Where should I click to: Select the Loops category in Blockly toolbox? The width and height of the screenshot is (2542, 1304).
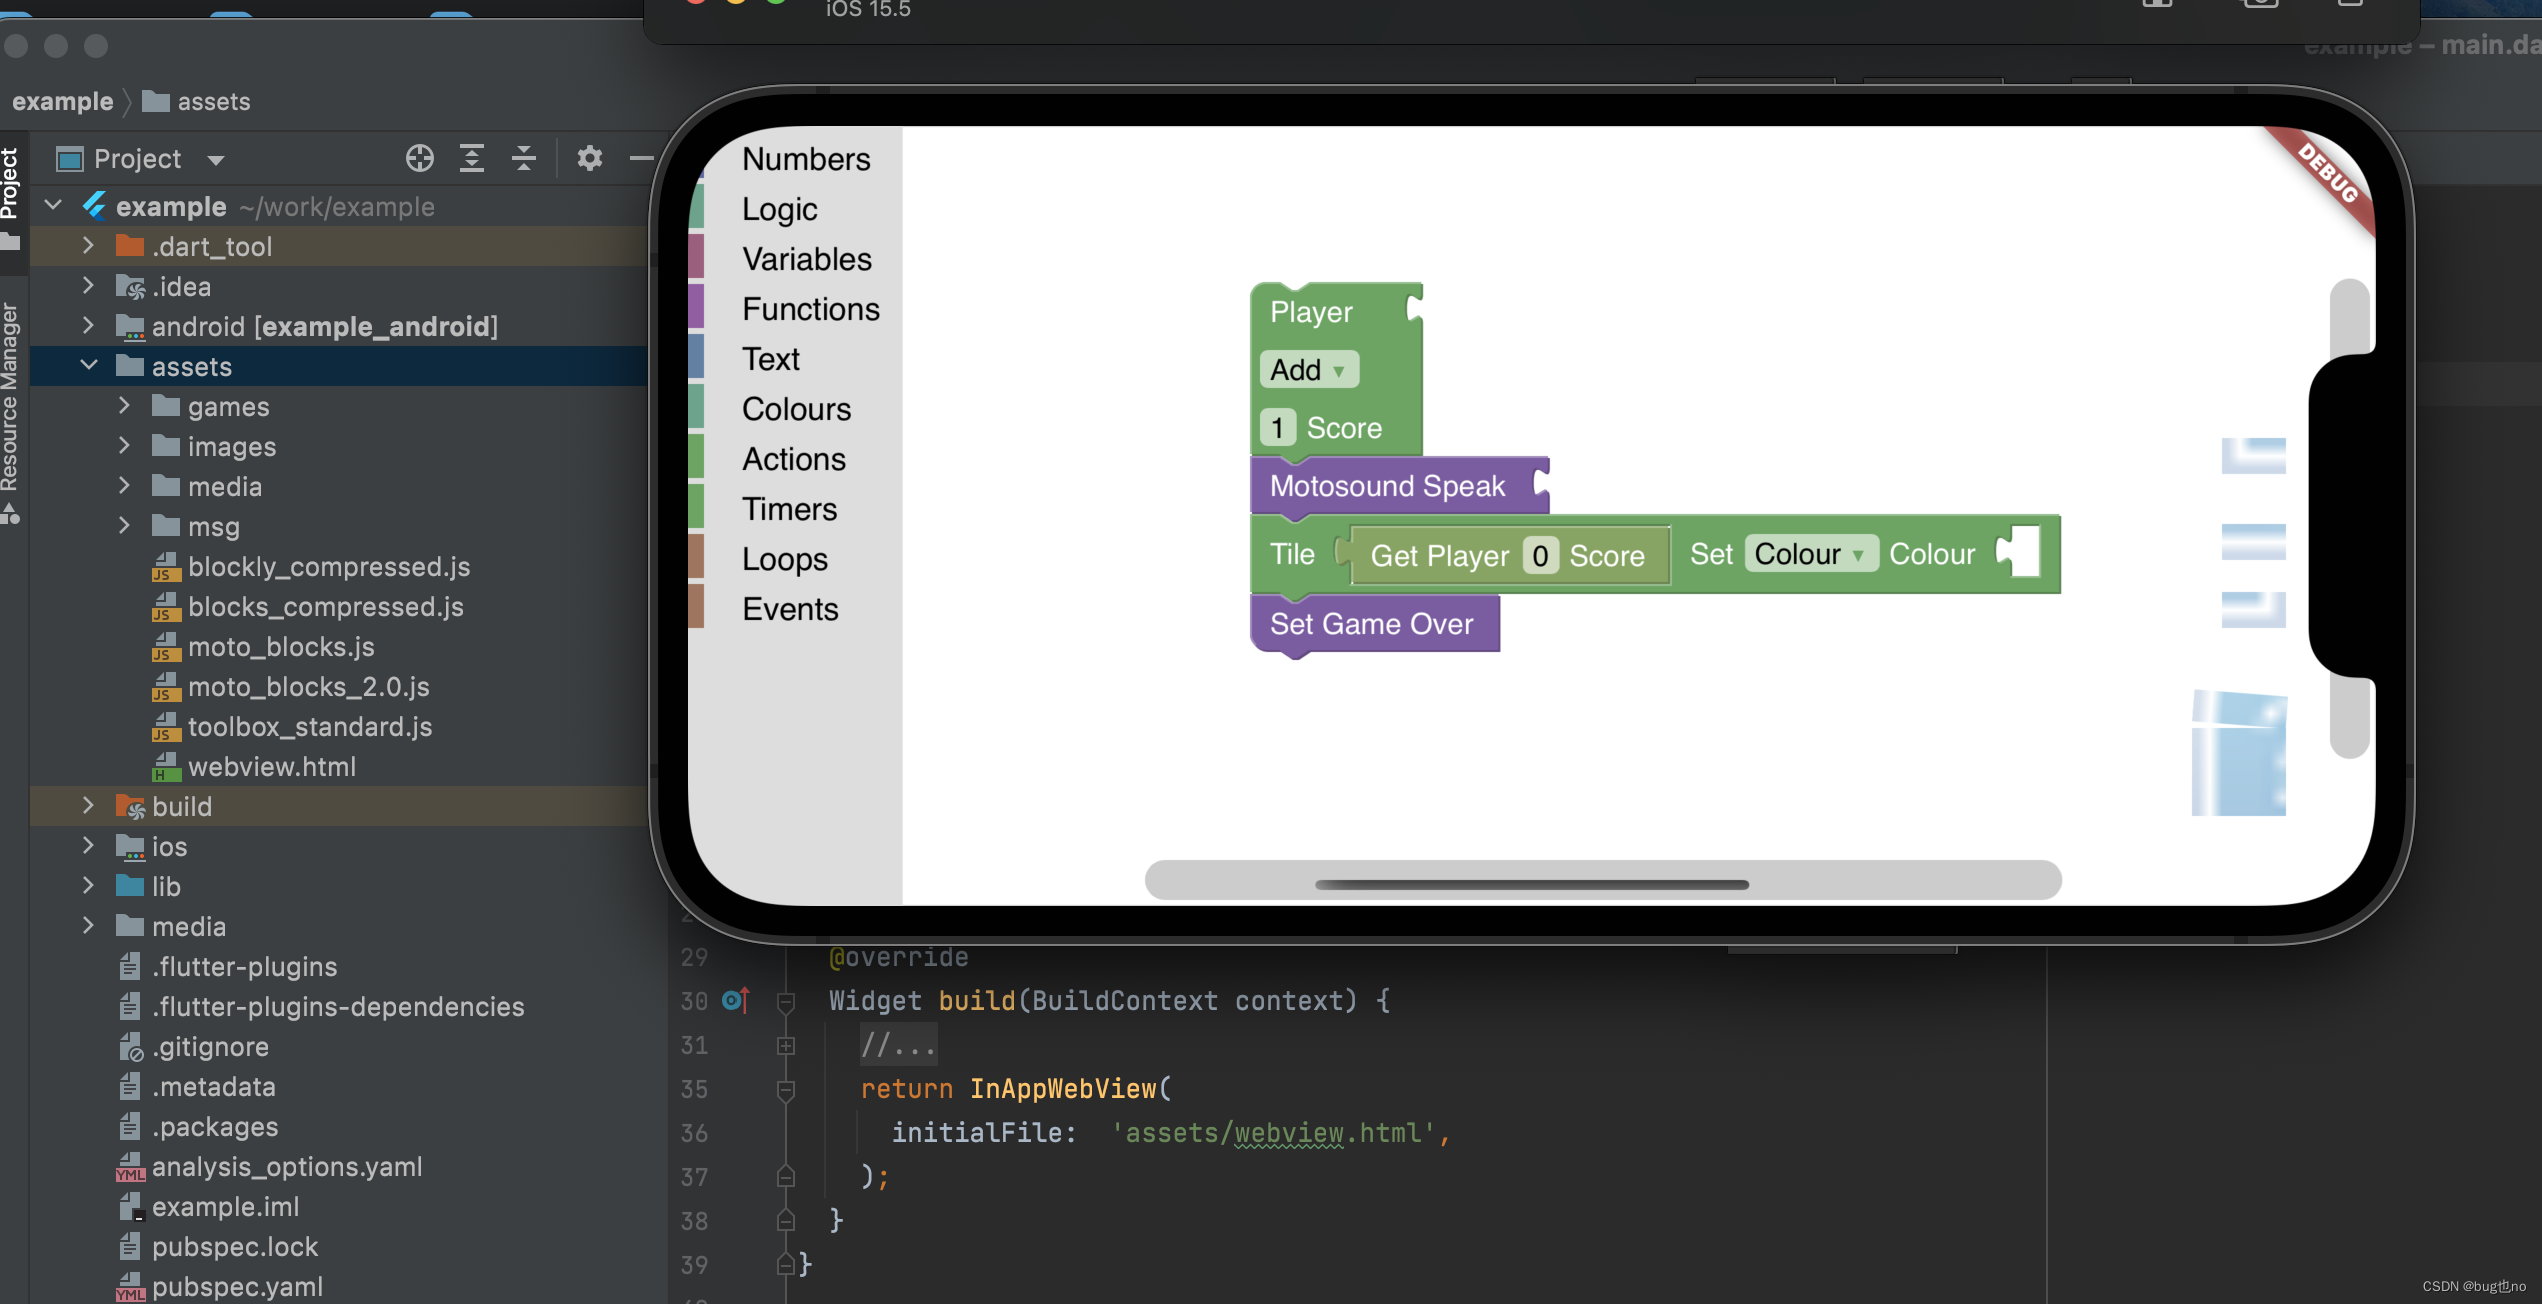785,559
